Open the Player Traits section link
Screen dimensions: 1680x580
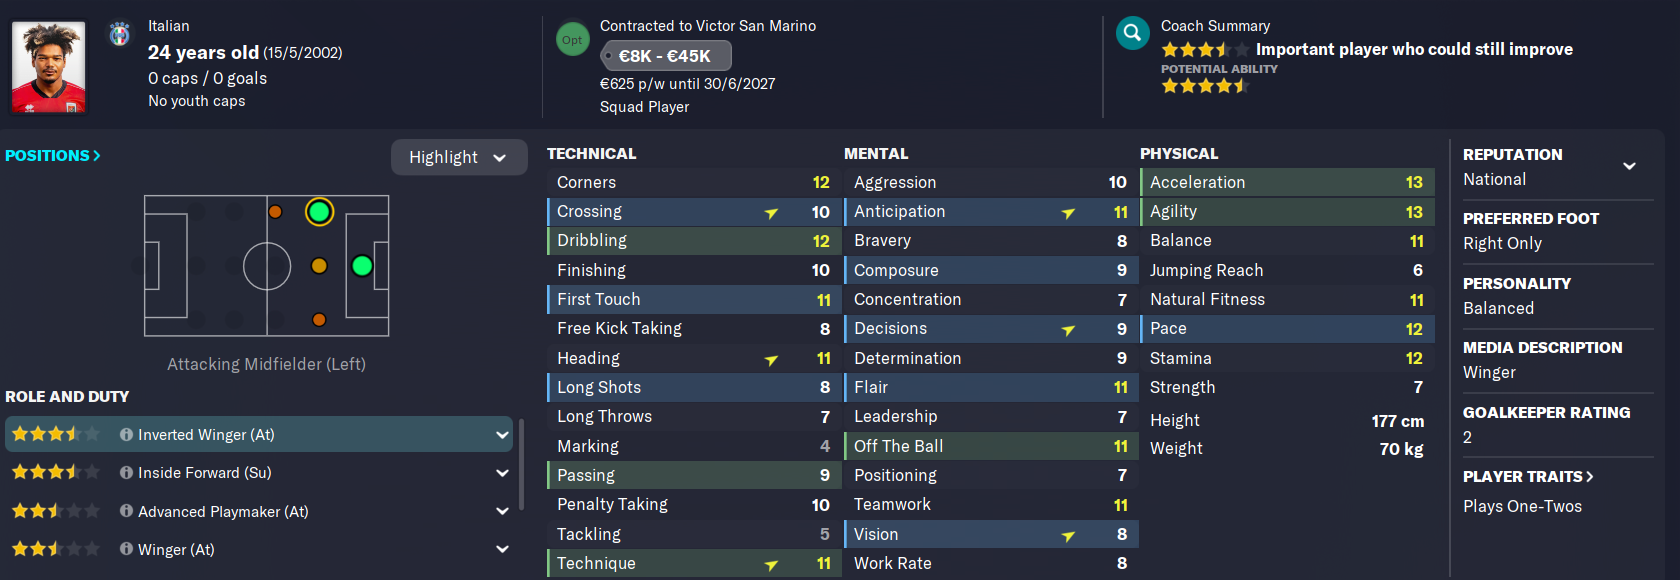click(x=1527, y=477)
